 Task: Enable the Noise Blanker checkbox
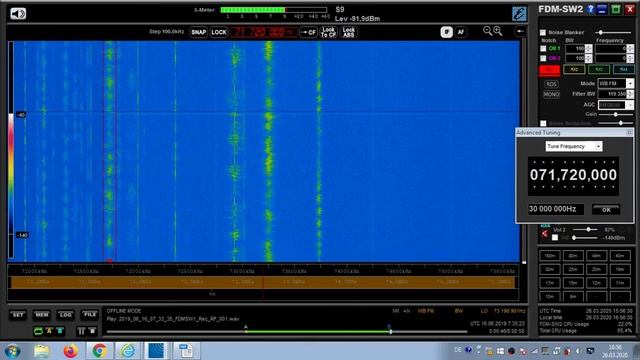543,33
